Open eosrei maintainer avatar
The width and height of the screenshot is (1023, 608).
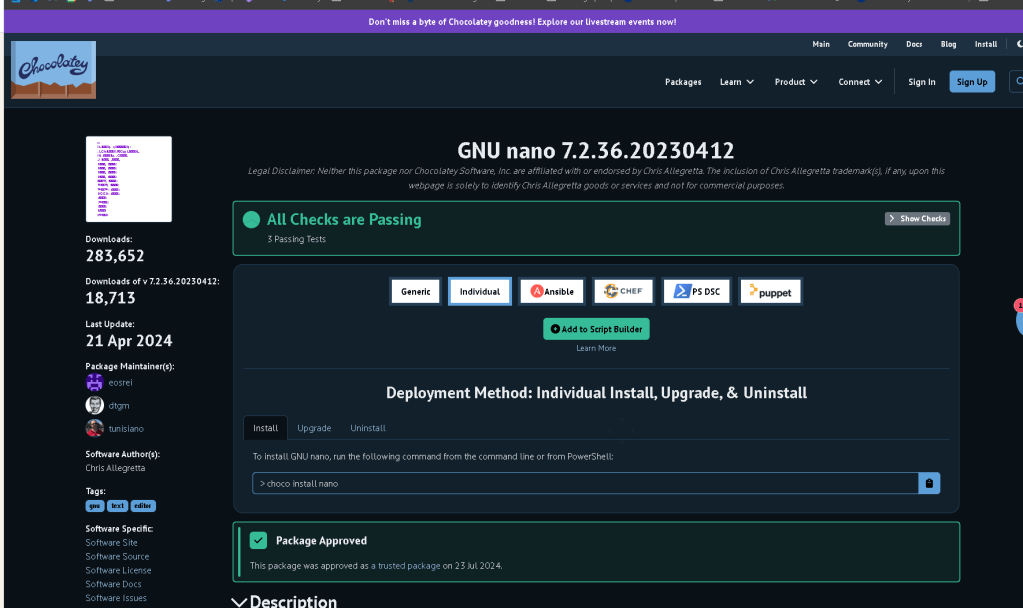[x=95, y=382]
